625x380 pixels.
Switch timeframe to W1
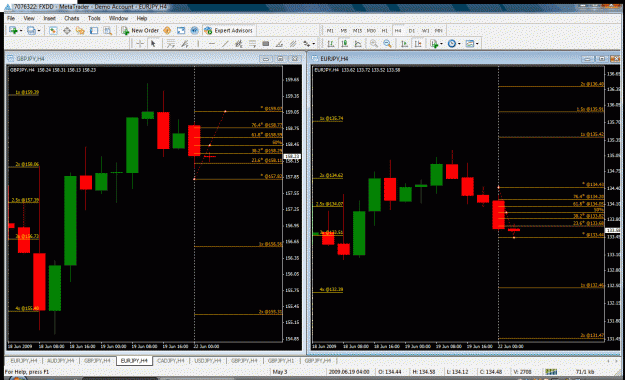(x=425, y=31)
